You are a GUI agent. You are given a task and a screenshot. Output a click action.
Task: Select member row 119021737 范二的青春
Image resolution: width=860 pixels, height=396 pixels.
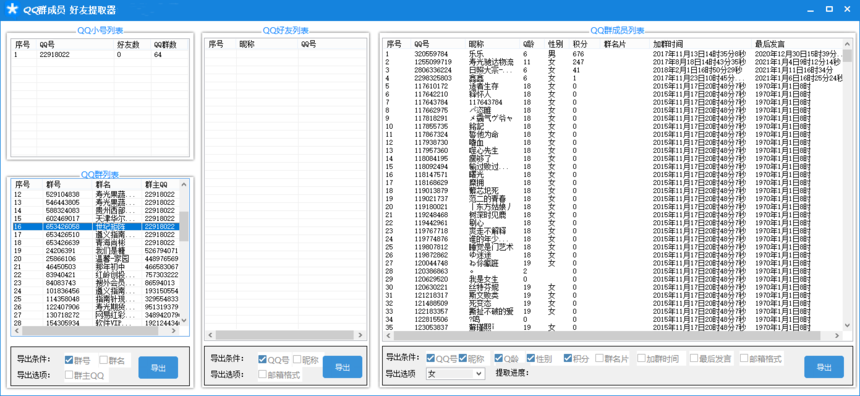(x=613, y=199)
